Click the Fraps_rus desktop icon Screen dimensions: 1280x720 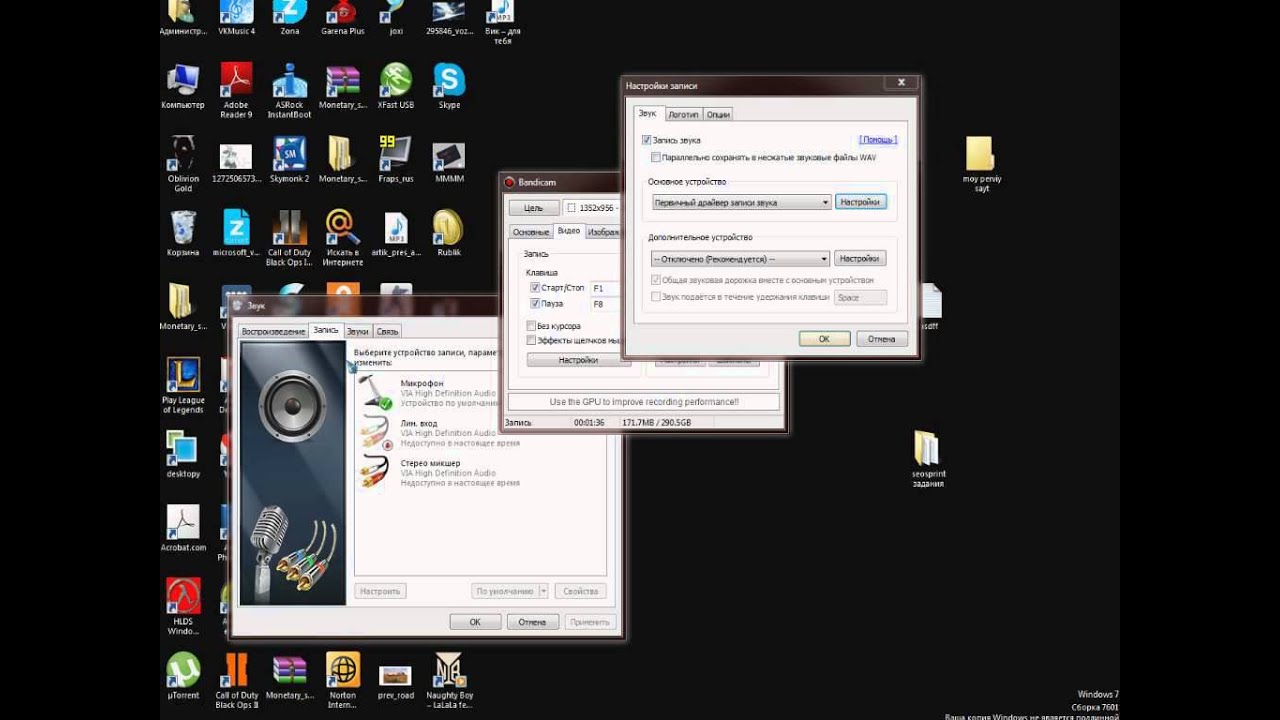[x=396, y=160]
